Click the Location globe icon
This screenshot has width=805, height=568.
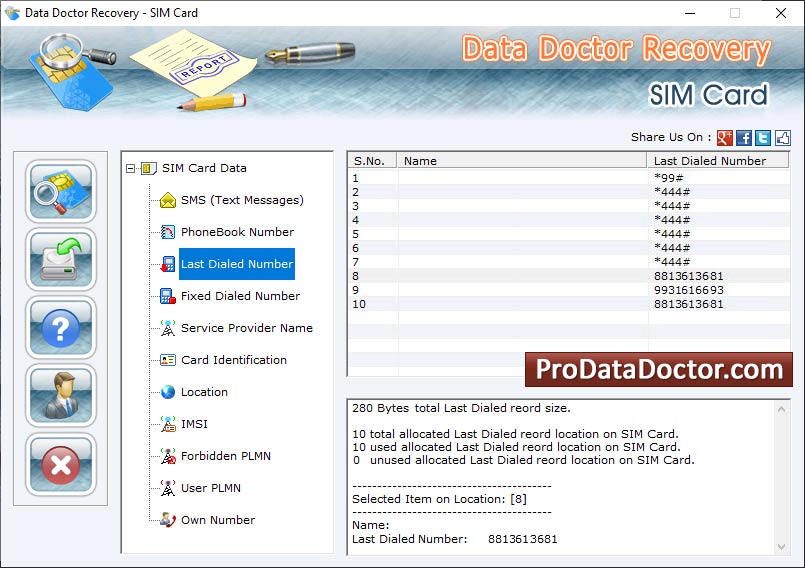click(168, 392)
